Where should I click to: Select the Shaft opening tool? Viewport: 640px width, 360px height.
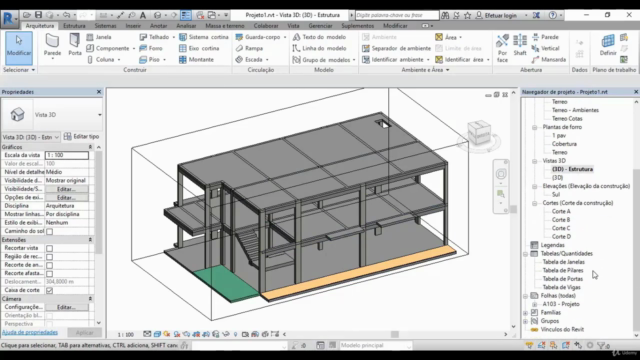(x=520, y=45)
